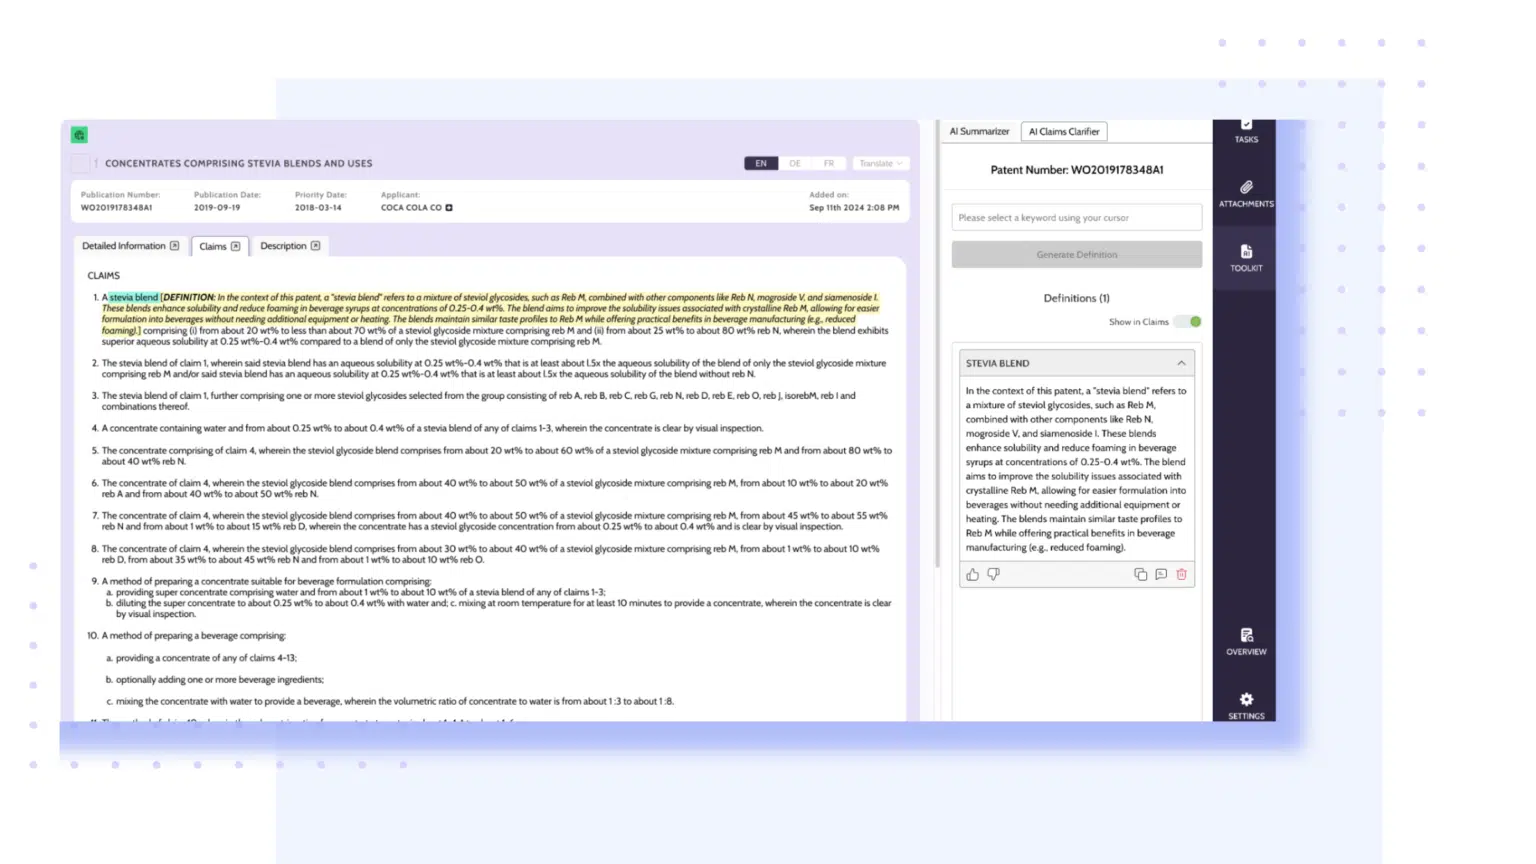Click the plus icon next to Coca Cola Co

(x=449, y=208)
